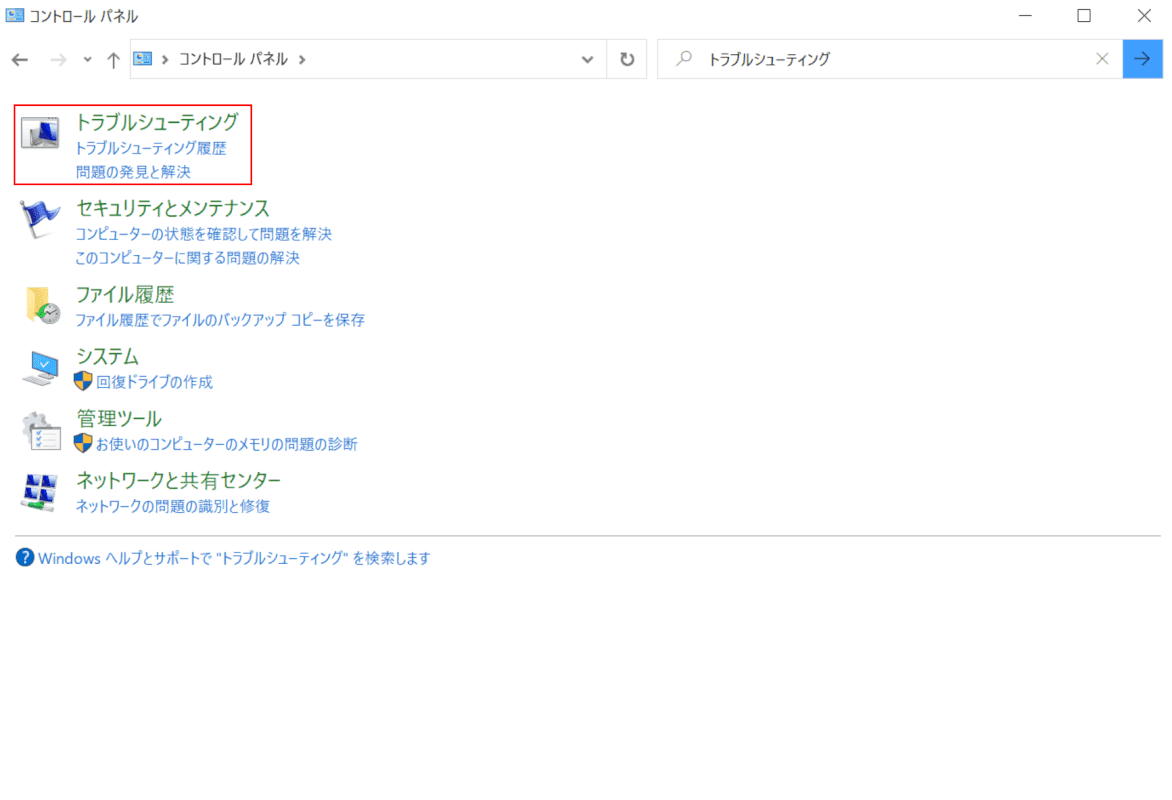Open このコンピューターに関する問題の解決 link
The height and width of the screenshot is (800, 1172).
188,258
